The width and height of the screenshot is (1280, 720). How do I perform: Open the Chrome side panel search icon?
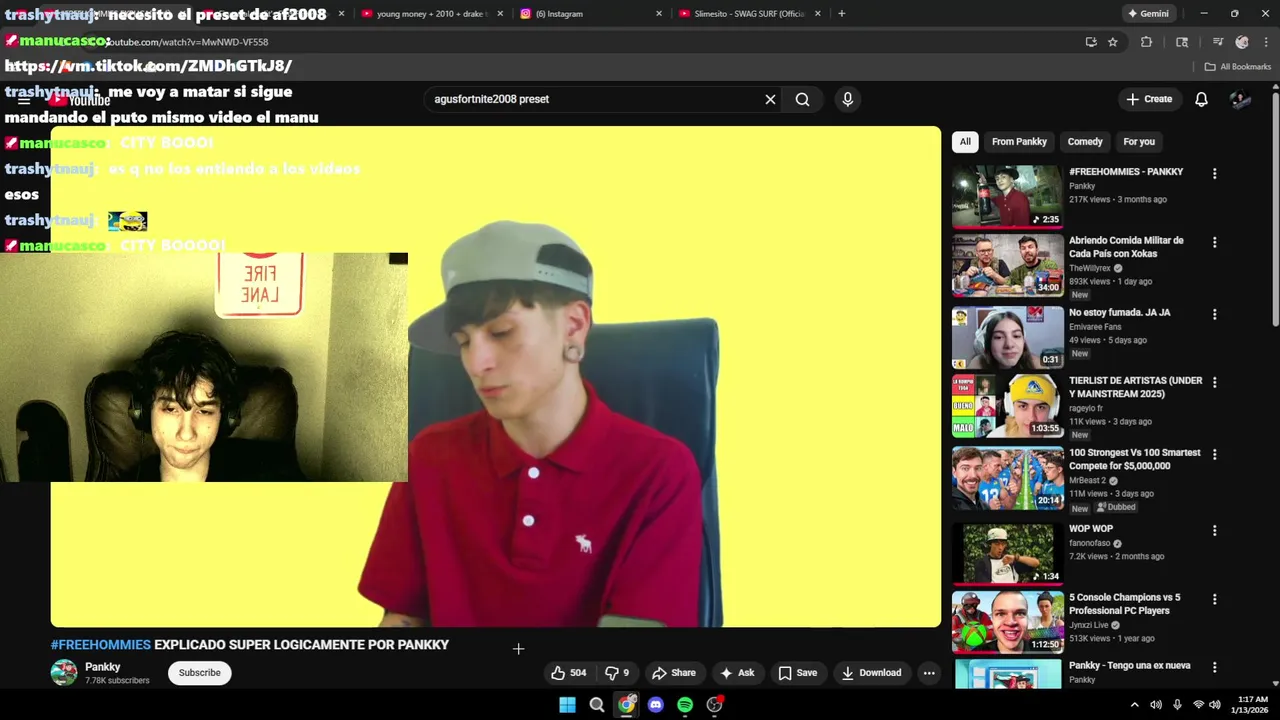pyautogui.click(x=1182, y=42)
